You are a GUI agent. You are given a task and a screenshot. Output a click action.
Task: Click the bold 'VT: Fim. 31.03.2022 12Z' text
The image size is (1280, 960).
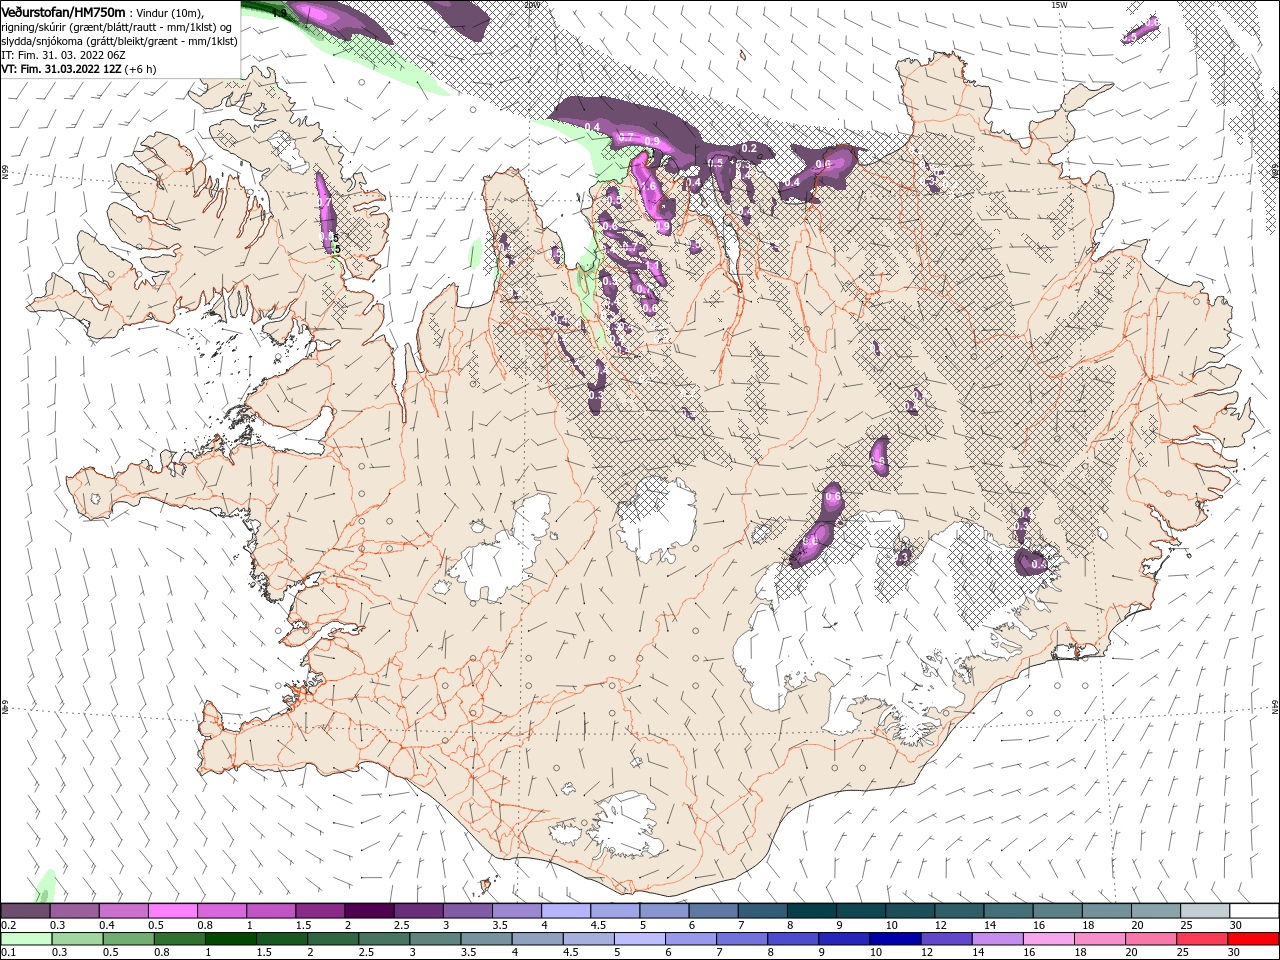click(x=62, y=69)
